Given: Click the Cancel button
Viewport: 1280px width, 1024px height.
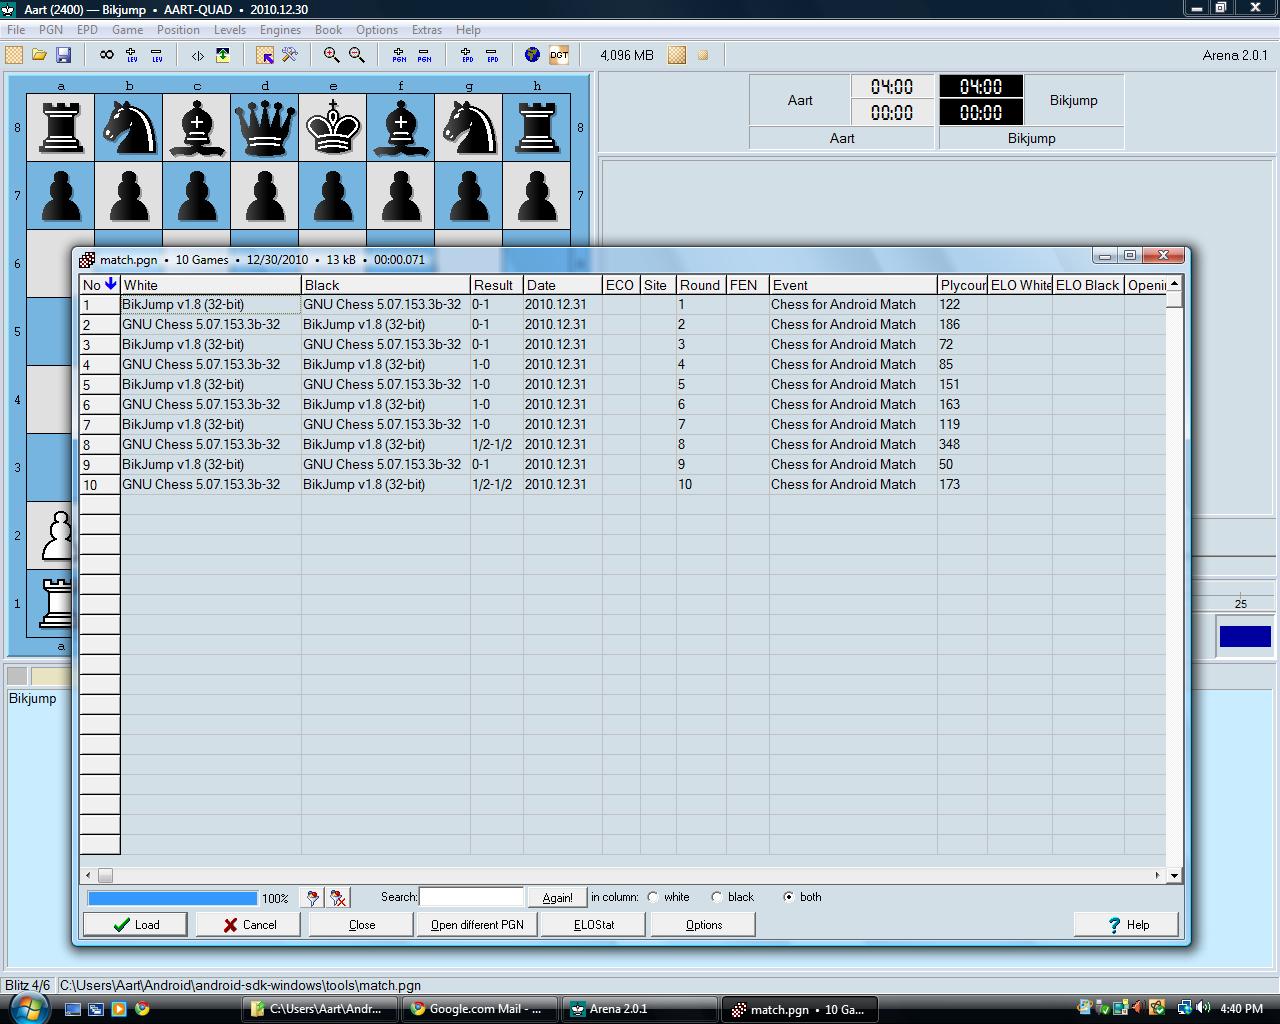Looking at the screenshot, I should (248, 924).
